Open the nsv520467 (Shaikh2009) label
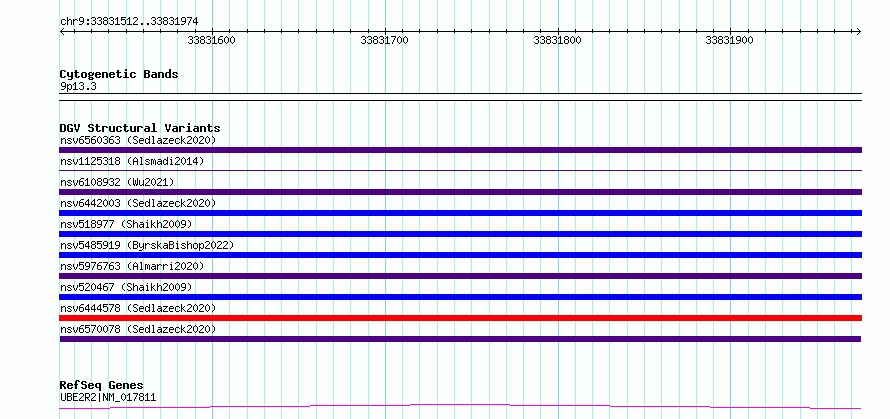890x419 pixels. tap(126, 287)
